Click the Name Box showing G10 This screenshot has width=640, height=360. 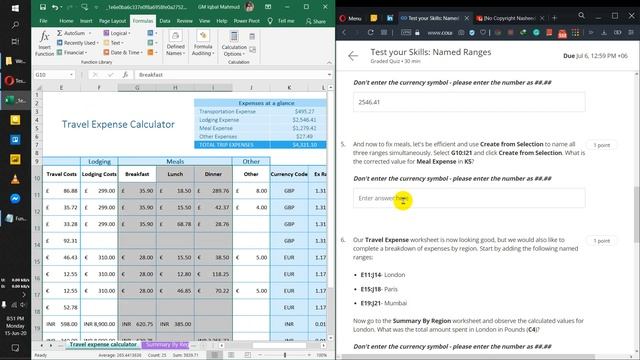pyautogui.click(x=54, y=75)
